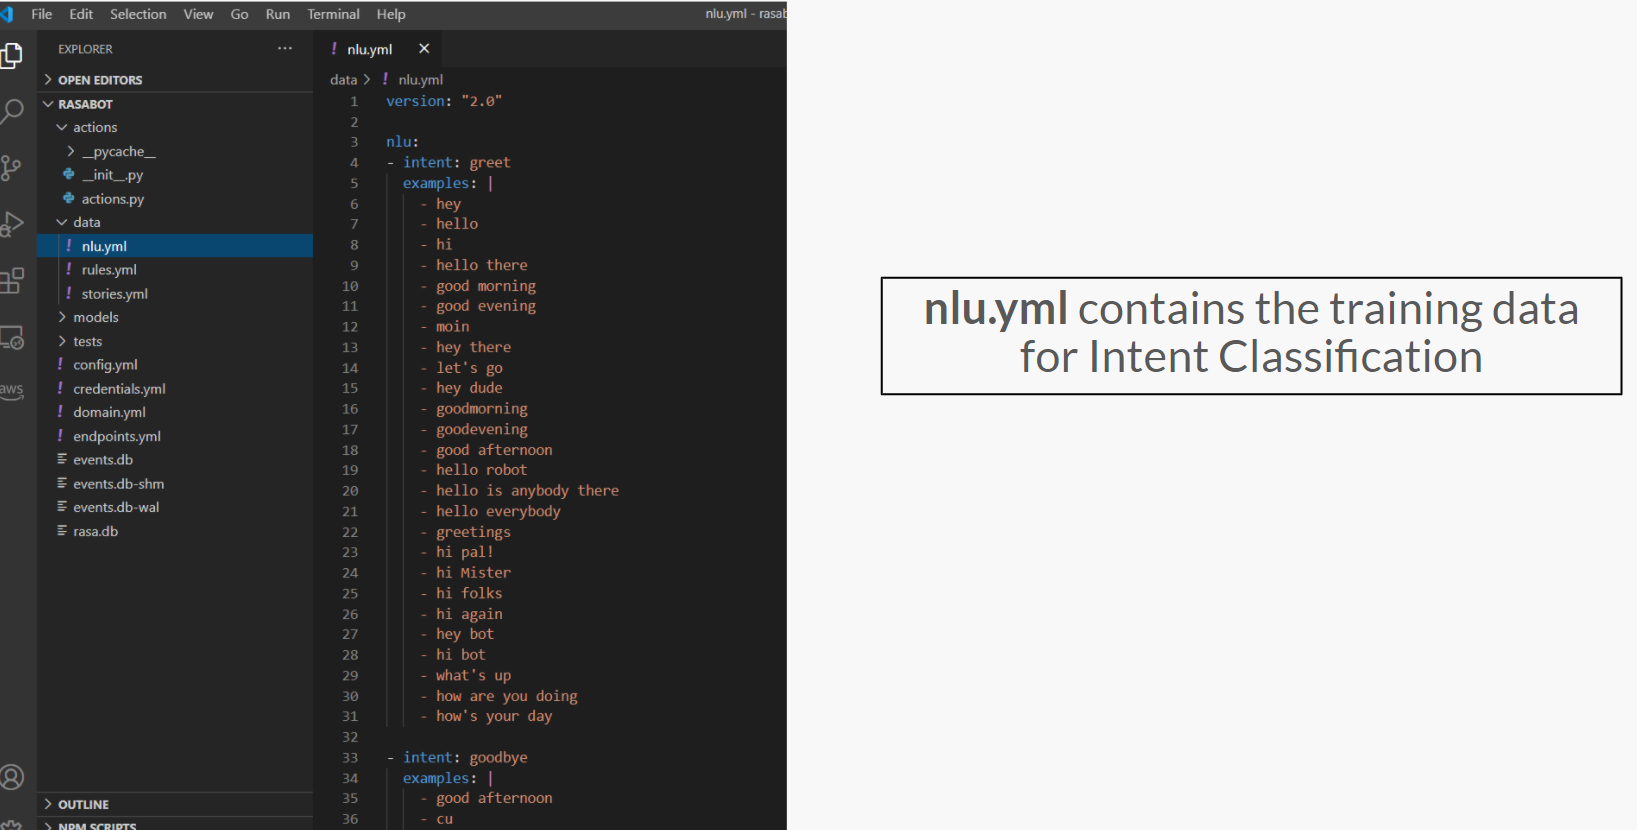Open the File menu
The image size is (1637, 830).
coord(42,14)
